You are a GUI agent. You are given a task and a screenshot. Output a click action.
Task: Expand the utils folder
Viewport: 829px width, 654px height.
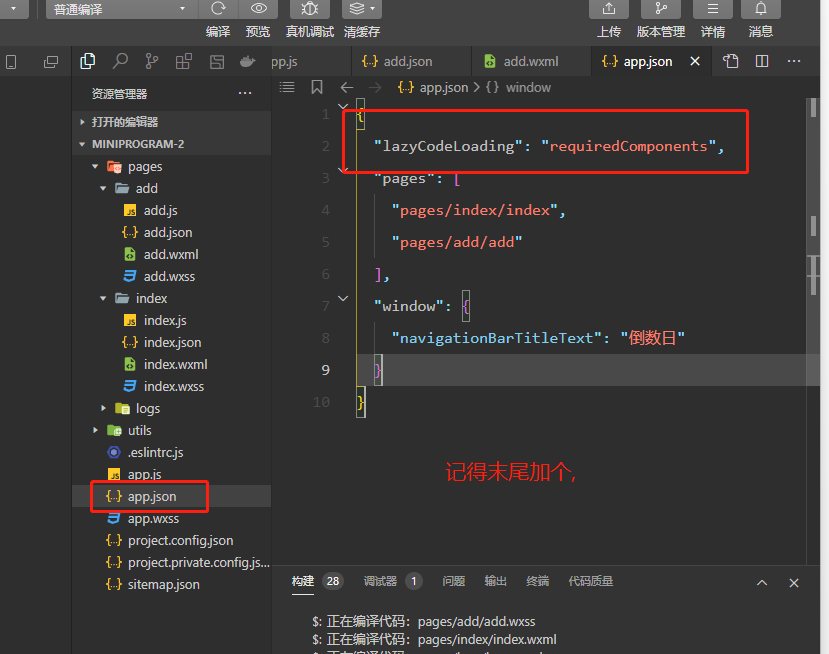tap(95, 431)
